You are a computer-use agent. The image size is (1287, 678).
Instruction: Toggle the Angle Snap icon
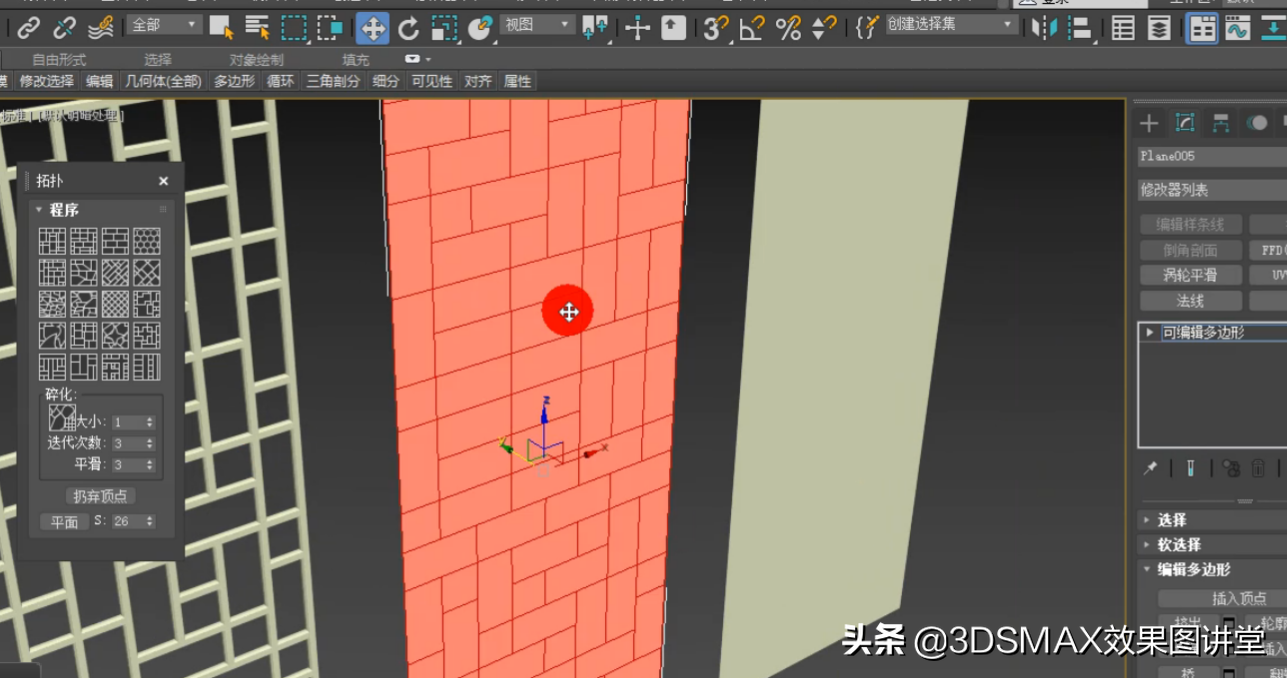tap(751, 28)
